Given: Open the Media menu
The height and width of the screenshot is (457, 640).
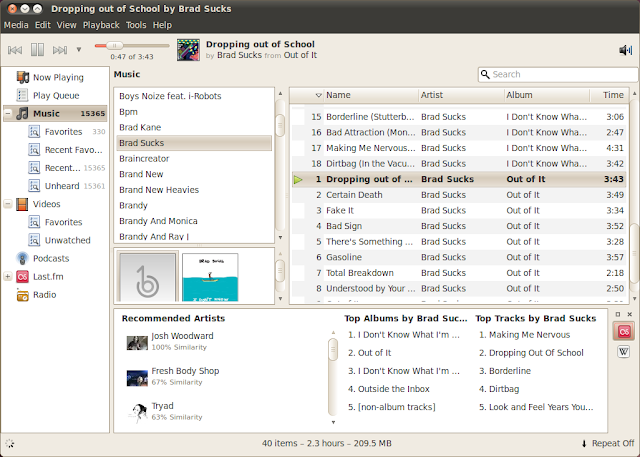Looking at the screenshot, I should point(16,25).
